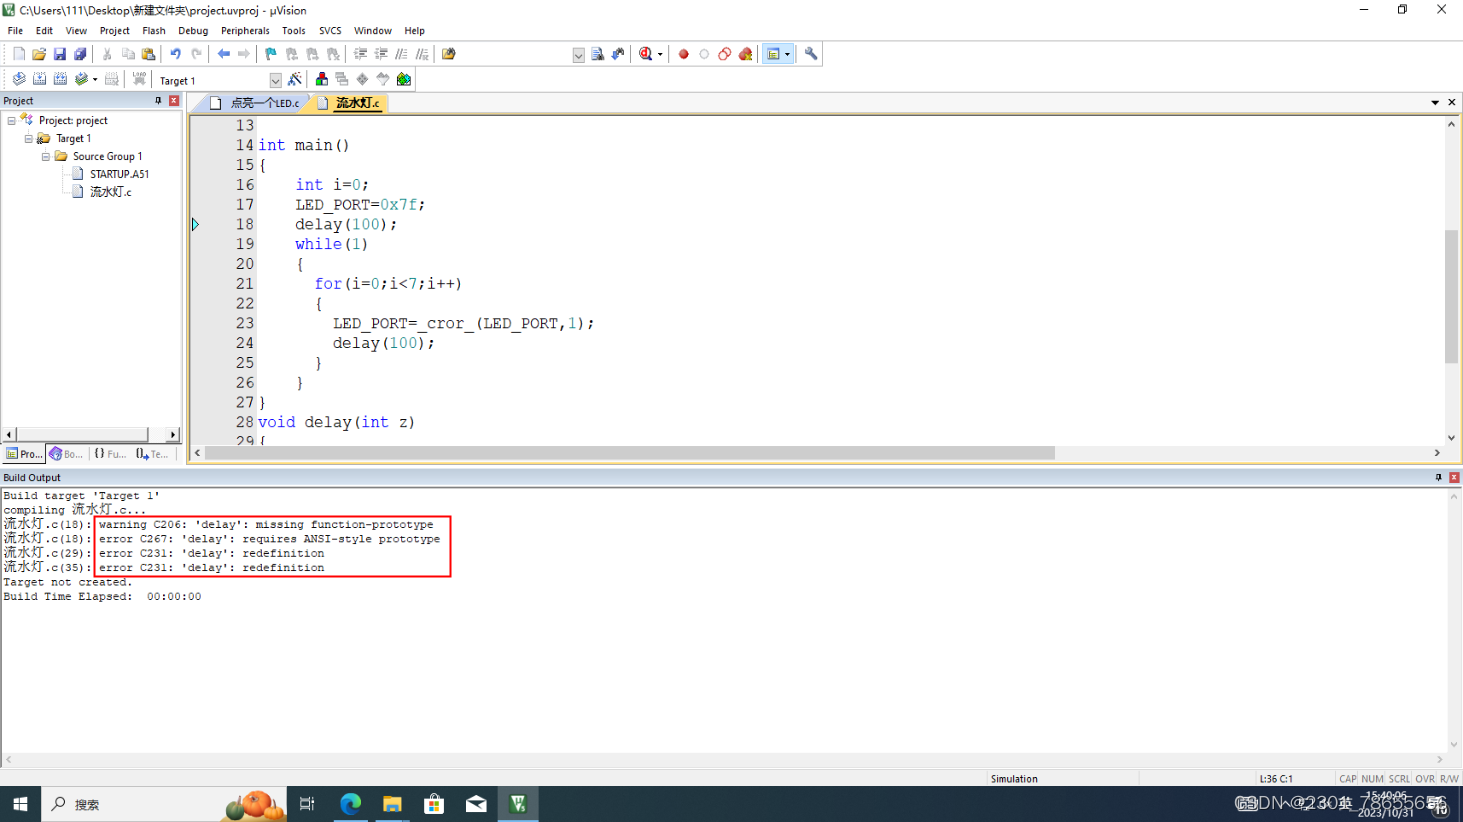
Task: Download code to flash memory
Action: 140,79
